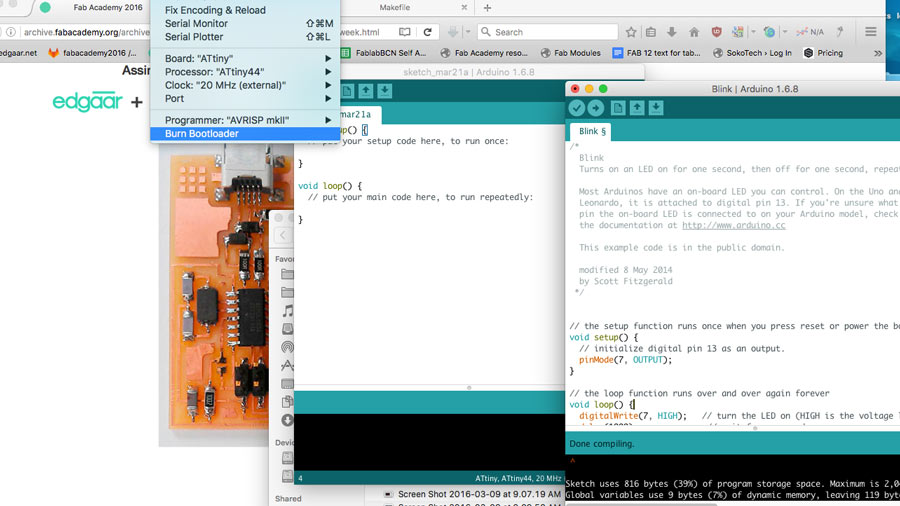Image resolution: width=900 pixels, height=506 pixels.
Task: Open SokoTech › Log In bookmark
Action: (752, 53)
